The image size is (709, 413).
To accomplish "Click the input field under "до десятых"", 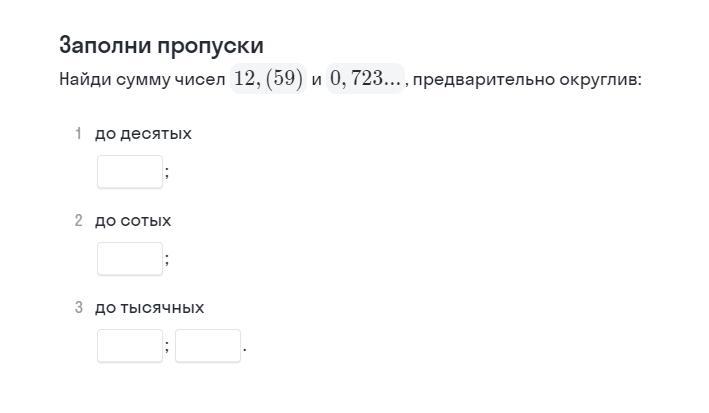I will (130, 172).
